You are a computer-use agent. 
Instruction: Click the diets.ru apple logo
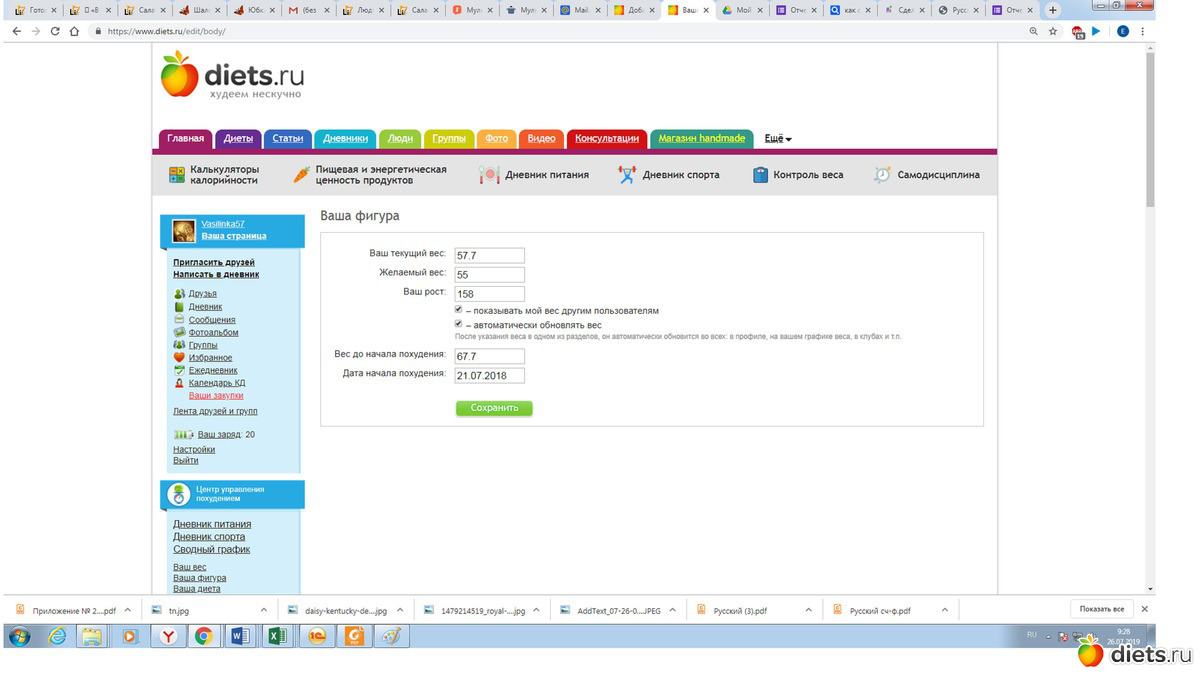(x=180, y=75)
